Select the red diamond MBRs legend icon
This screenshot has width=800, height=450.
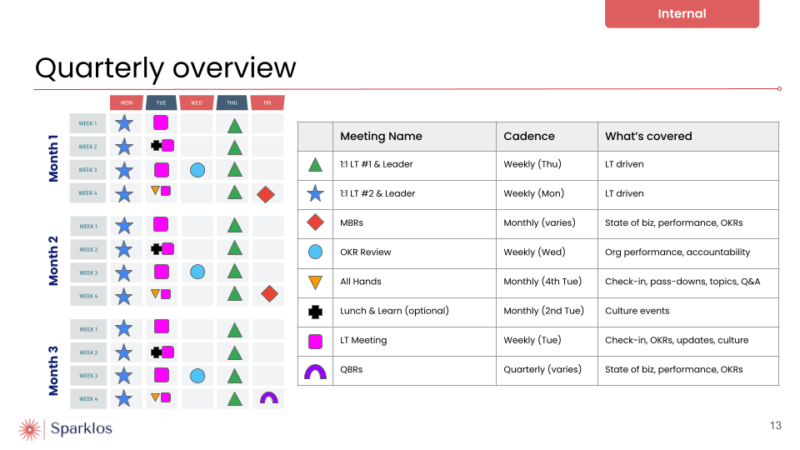click(315, 223)
